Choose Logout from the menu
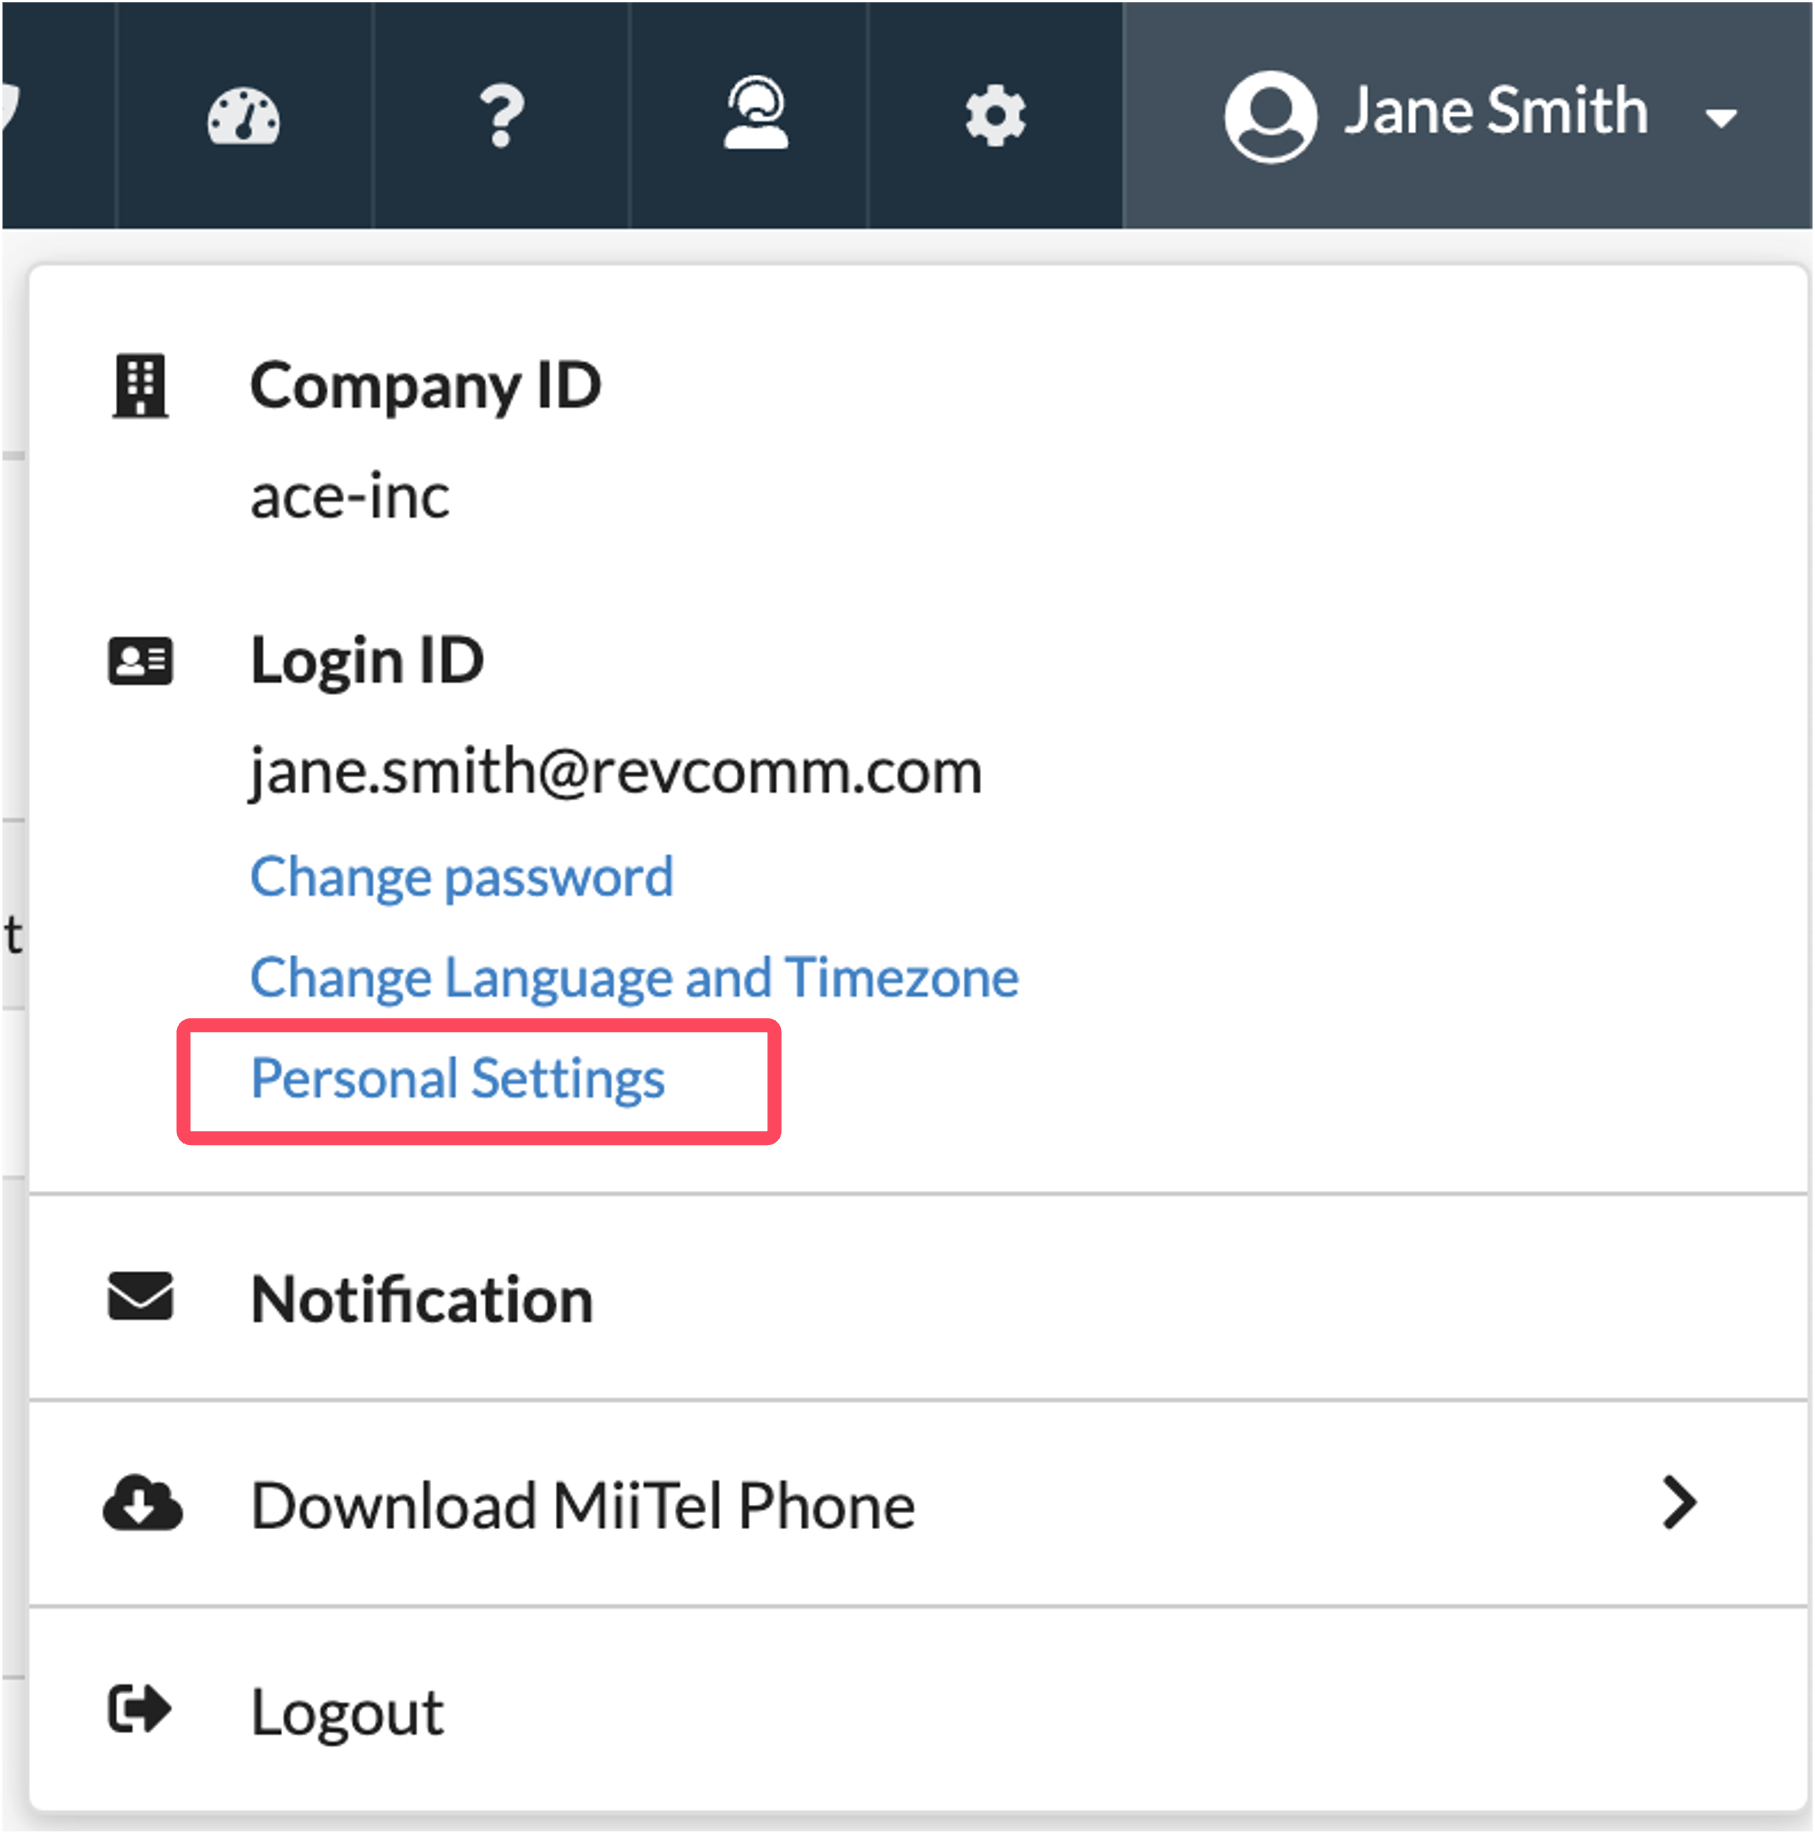Image resolution: width=1815 pixels, height=1833 pixels. pyautogui.click(x=918, y=1710)
